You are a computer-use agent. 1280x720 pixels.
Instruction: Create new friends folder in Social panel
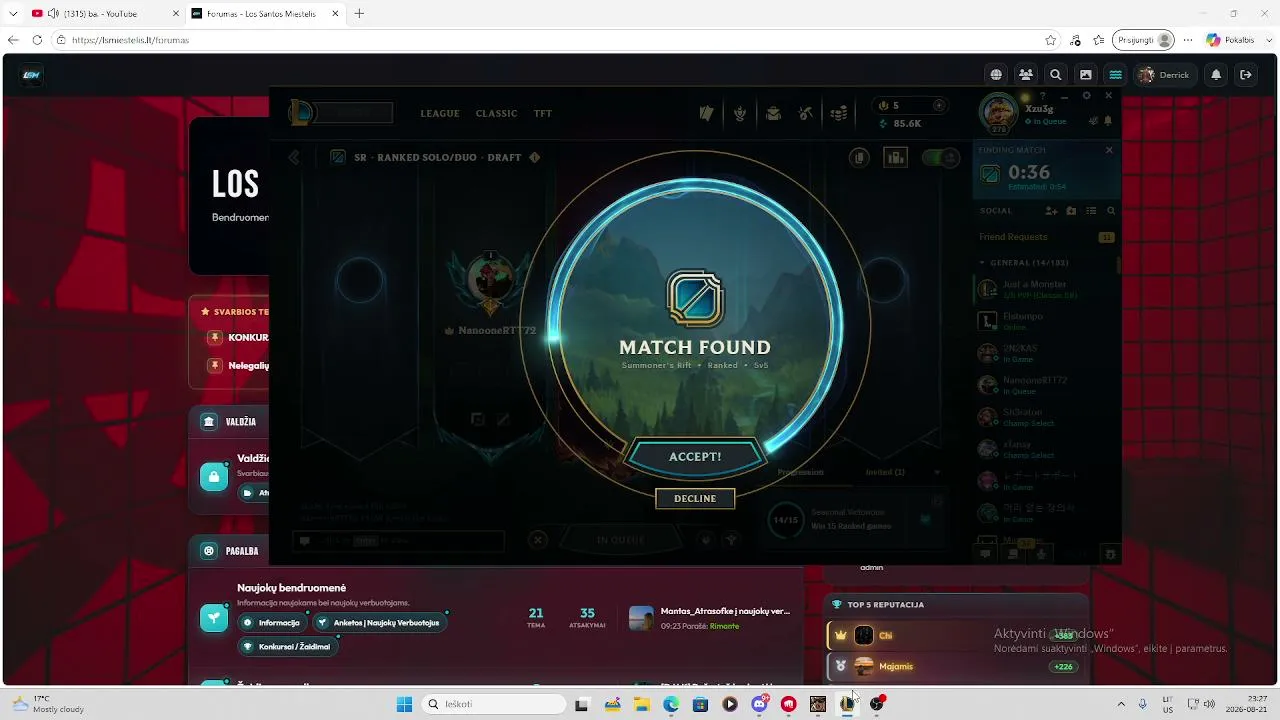coord(1071,211)
